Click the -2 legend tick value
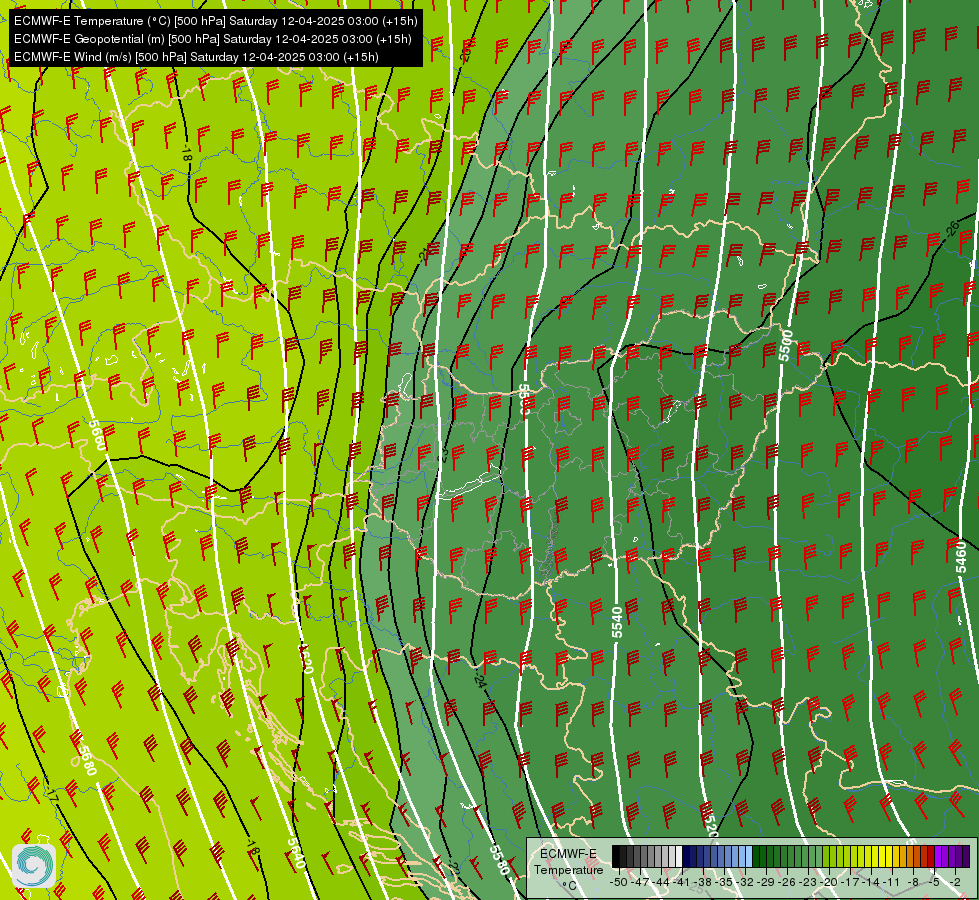This screenshot has height=900, width=979. click(955, 882)
